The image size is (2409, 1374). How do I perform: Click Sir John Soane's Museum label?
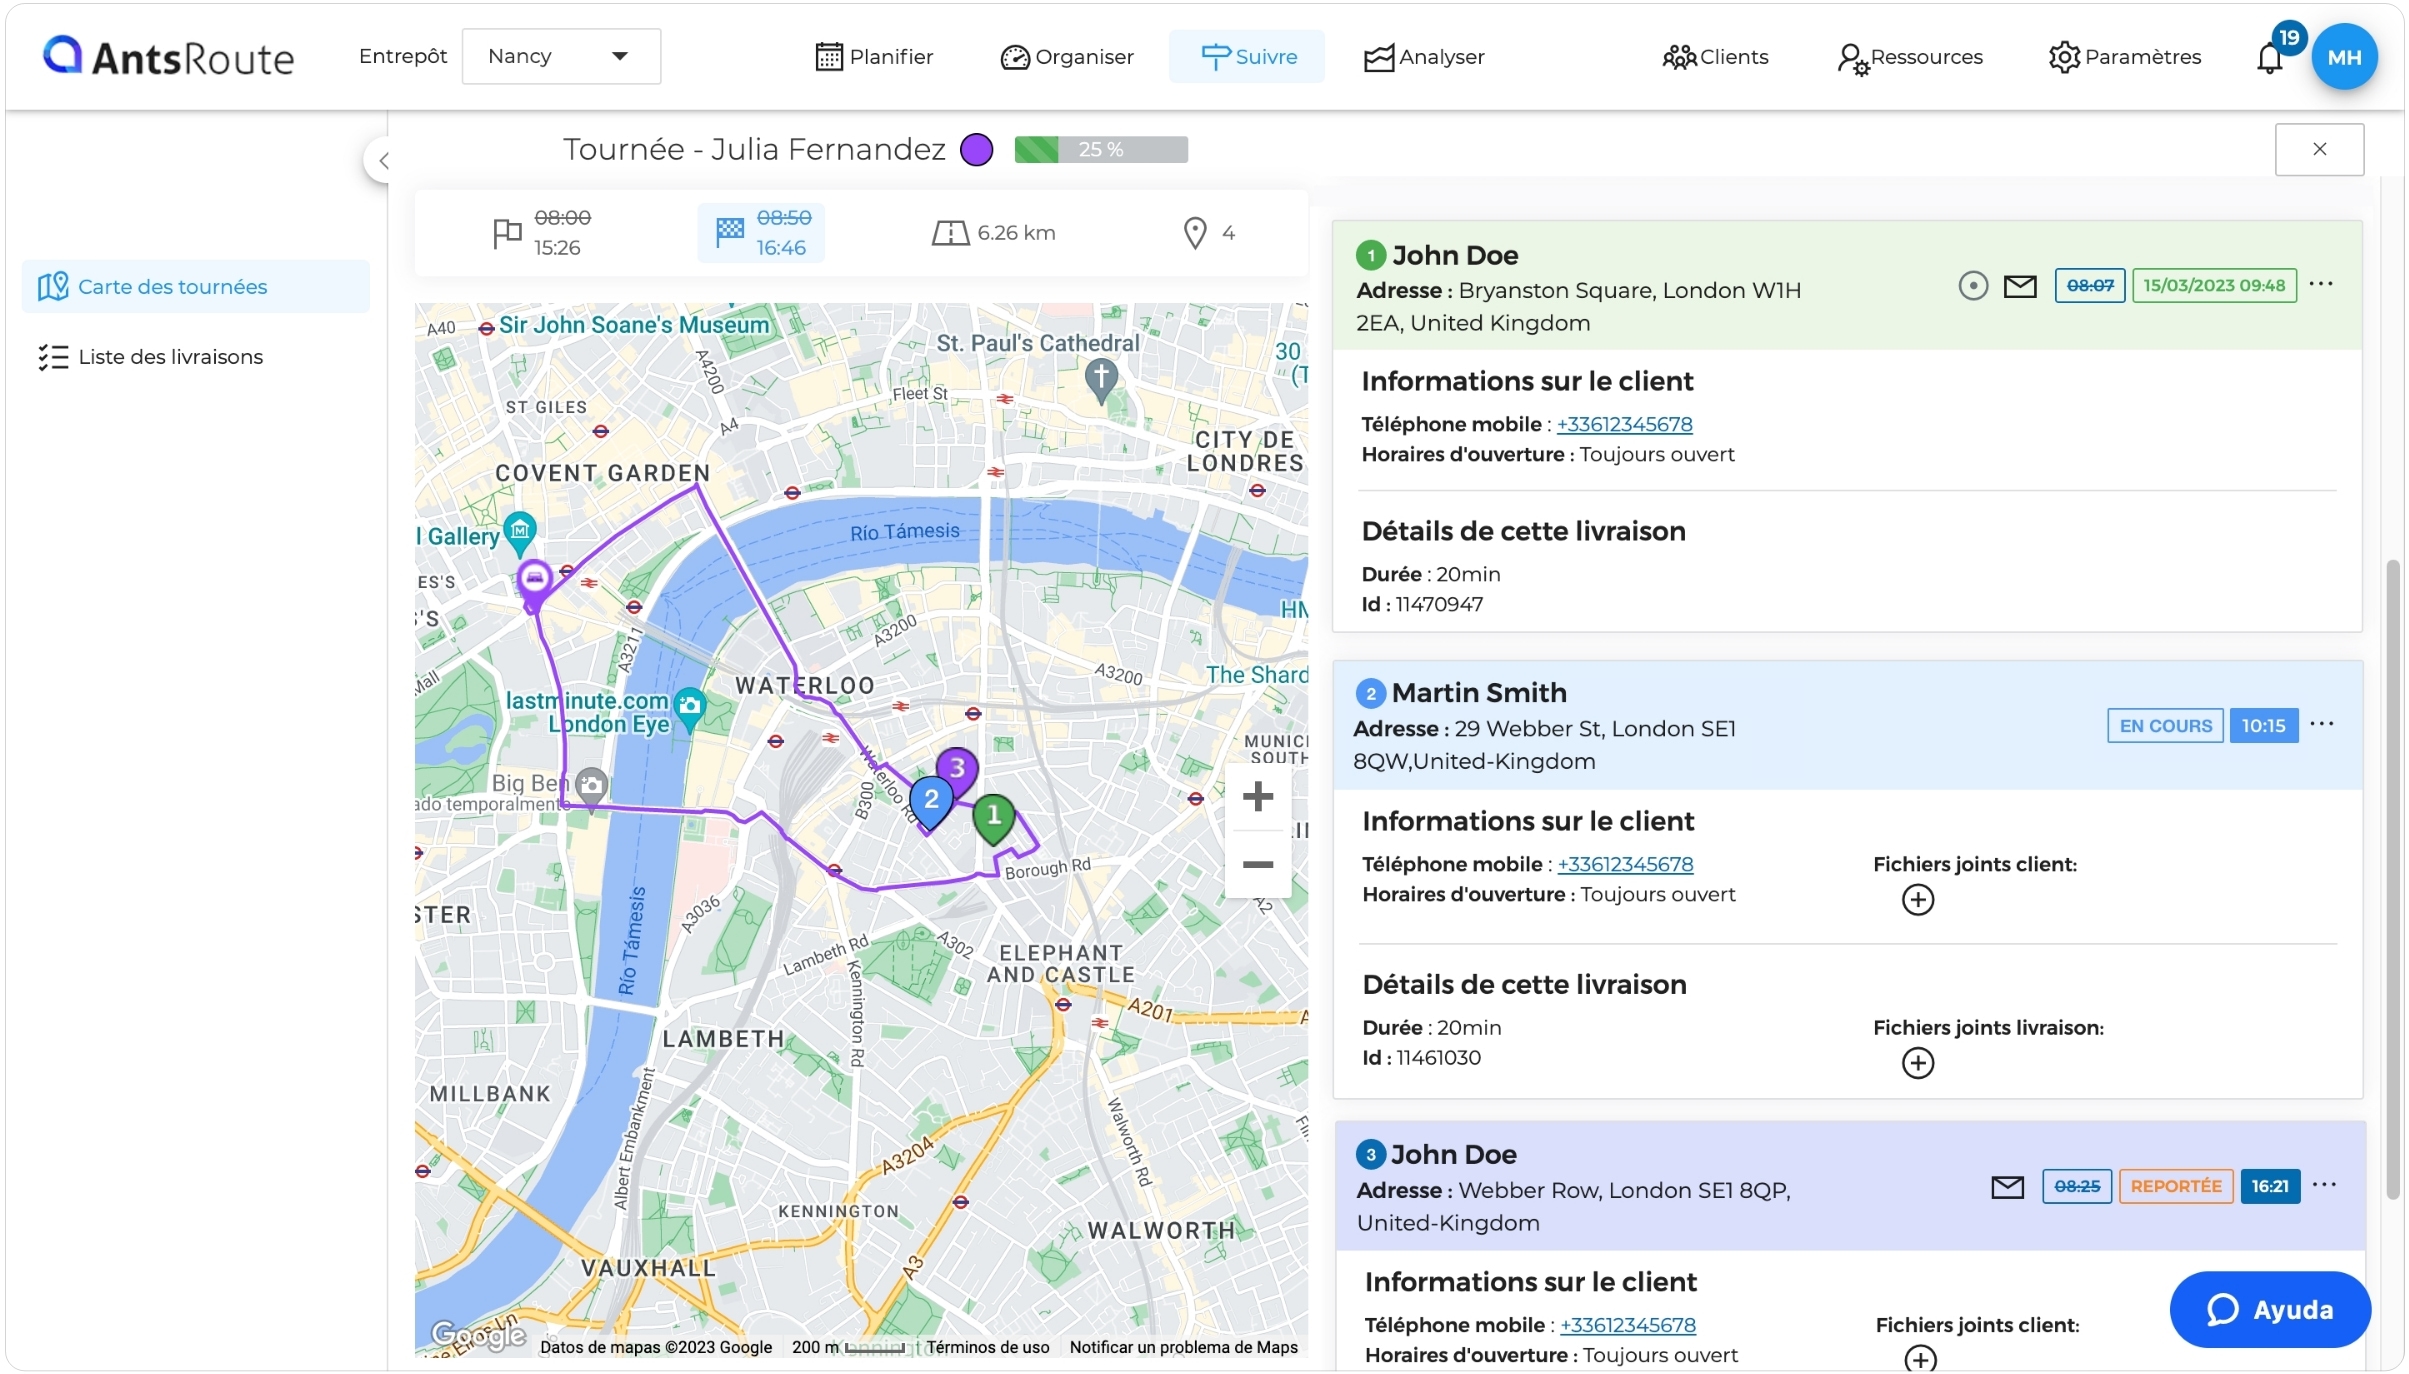[x=634, y=325]
